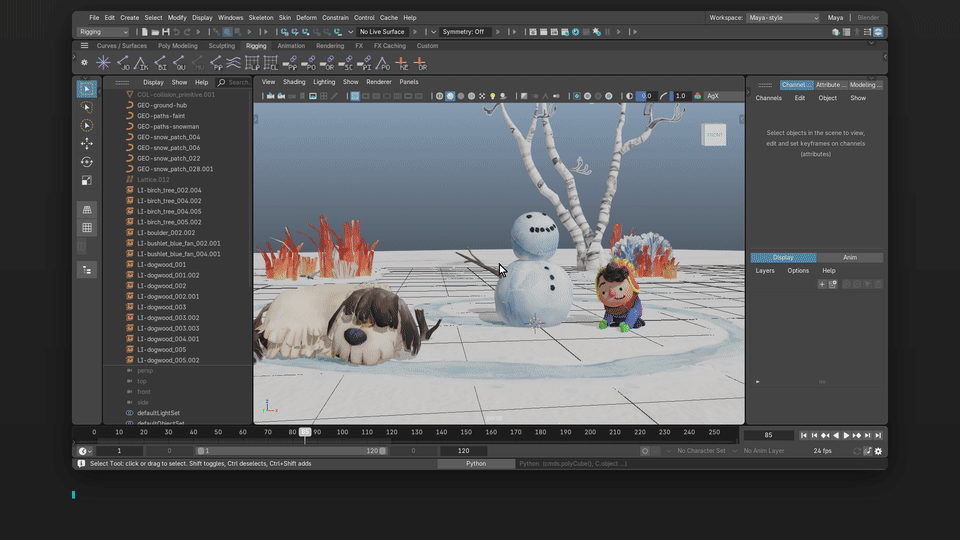Click the Python script language button
The width and height of the screenshot is (960, 540).
(x=476, y=464)
